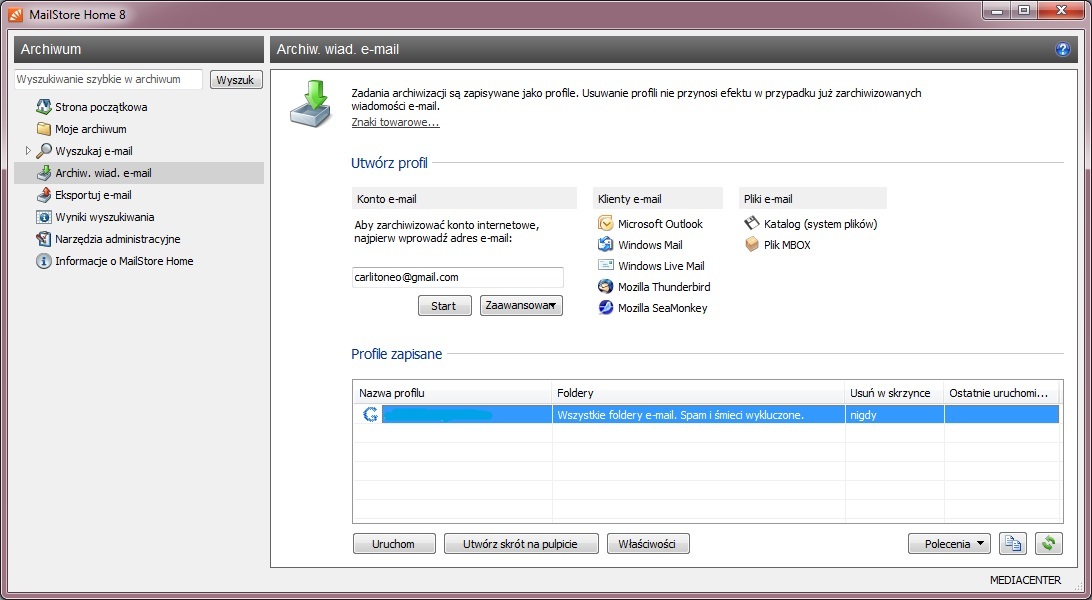Click the copy profile icon button

pos(1013,544)
